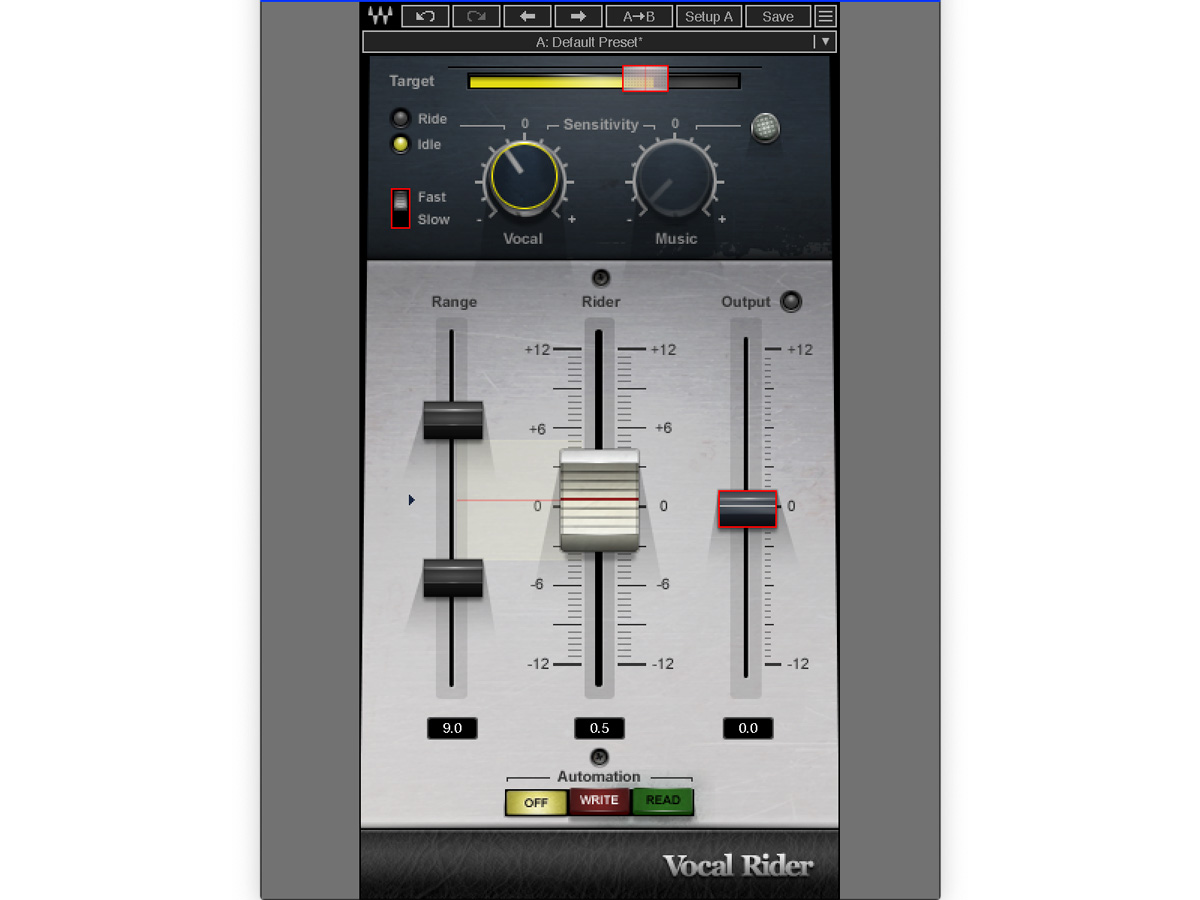Toggle the sidechain grid button near Music
1200x900 pixels.
coord(766,127)
